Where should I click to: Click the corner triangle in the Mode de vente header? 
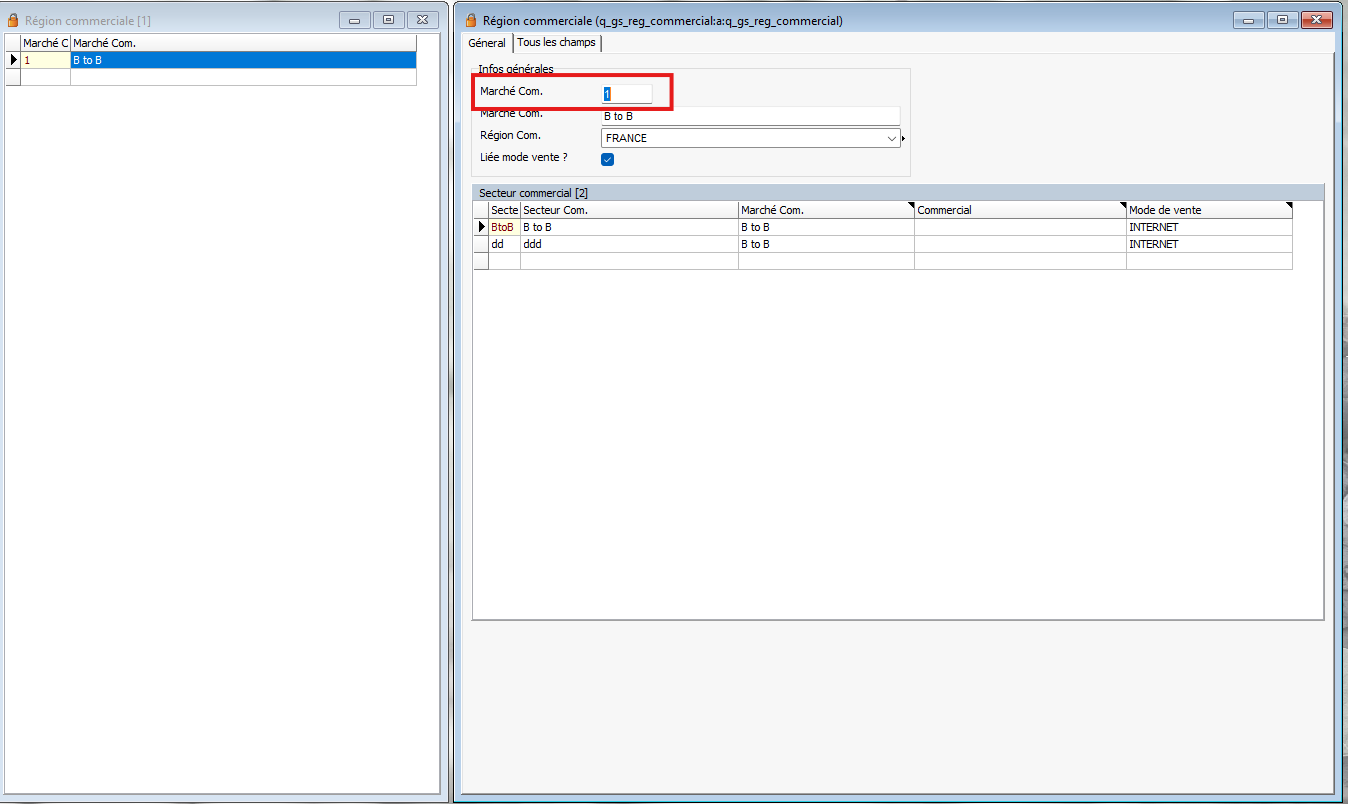pyautogui.click(x=1288, y=206)
